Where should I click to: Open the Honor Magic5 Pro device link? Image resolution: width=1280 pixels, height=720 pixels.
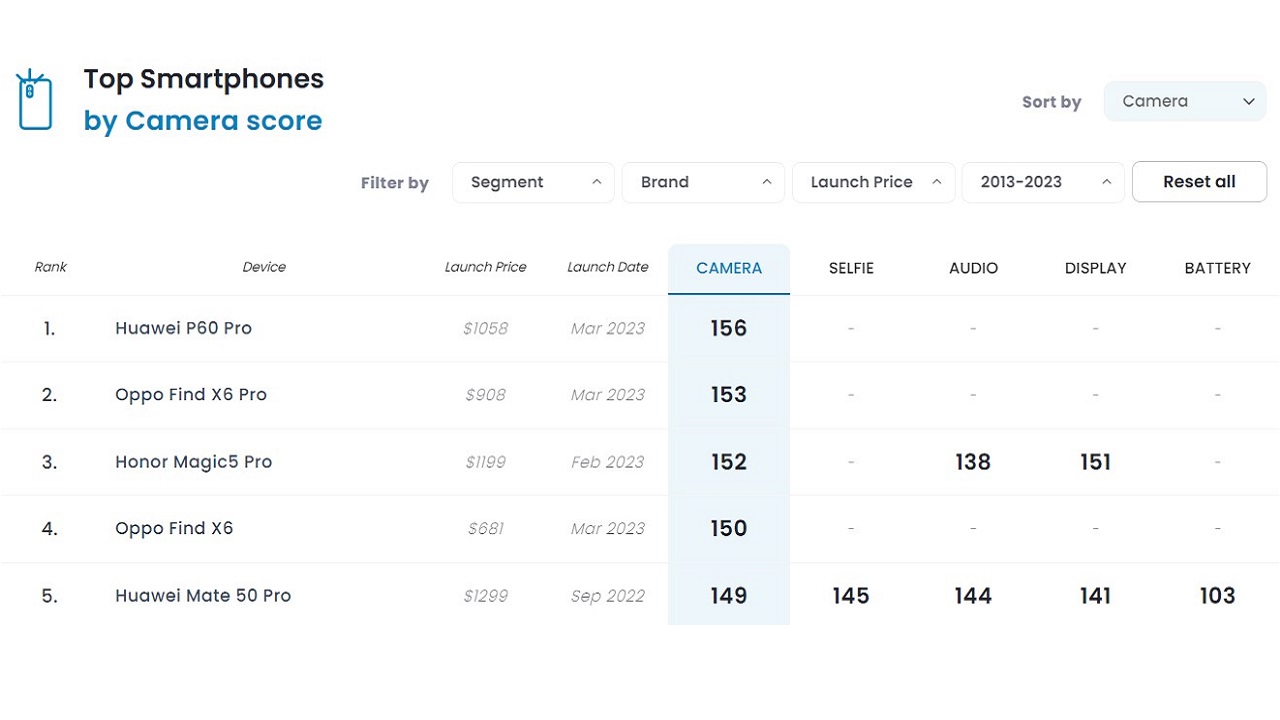193,462
